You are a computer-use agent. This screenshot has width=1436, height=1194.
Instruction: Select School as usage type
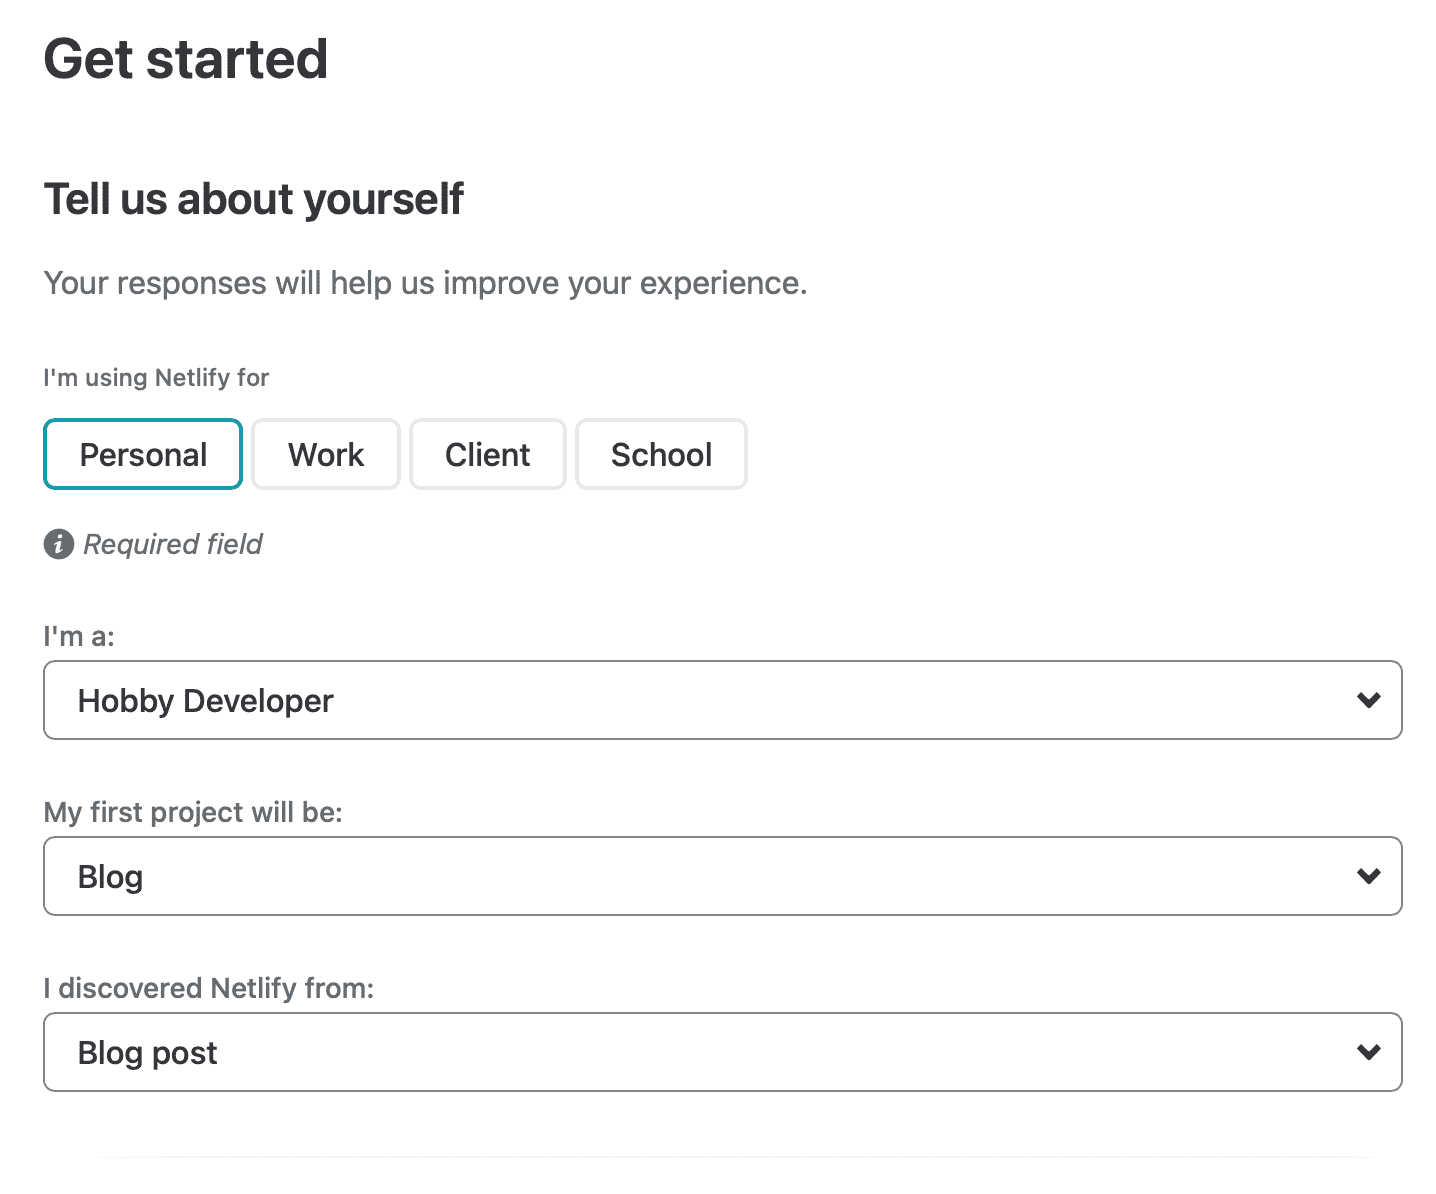pos(661,455)
